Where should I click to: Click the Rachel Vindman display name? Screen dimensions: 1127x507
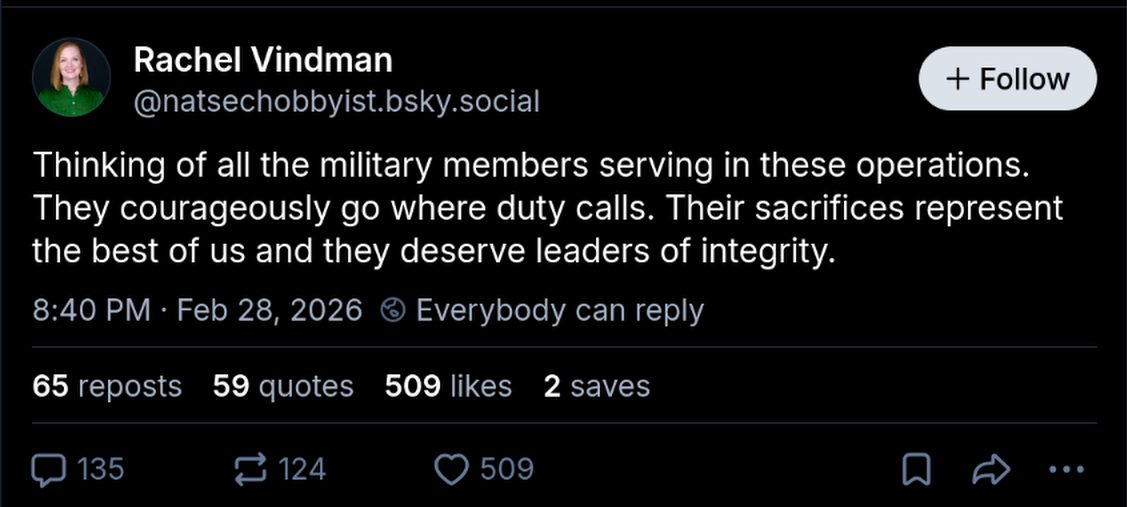click(x=263, y=60)
